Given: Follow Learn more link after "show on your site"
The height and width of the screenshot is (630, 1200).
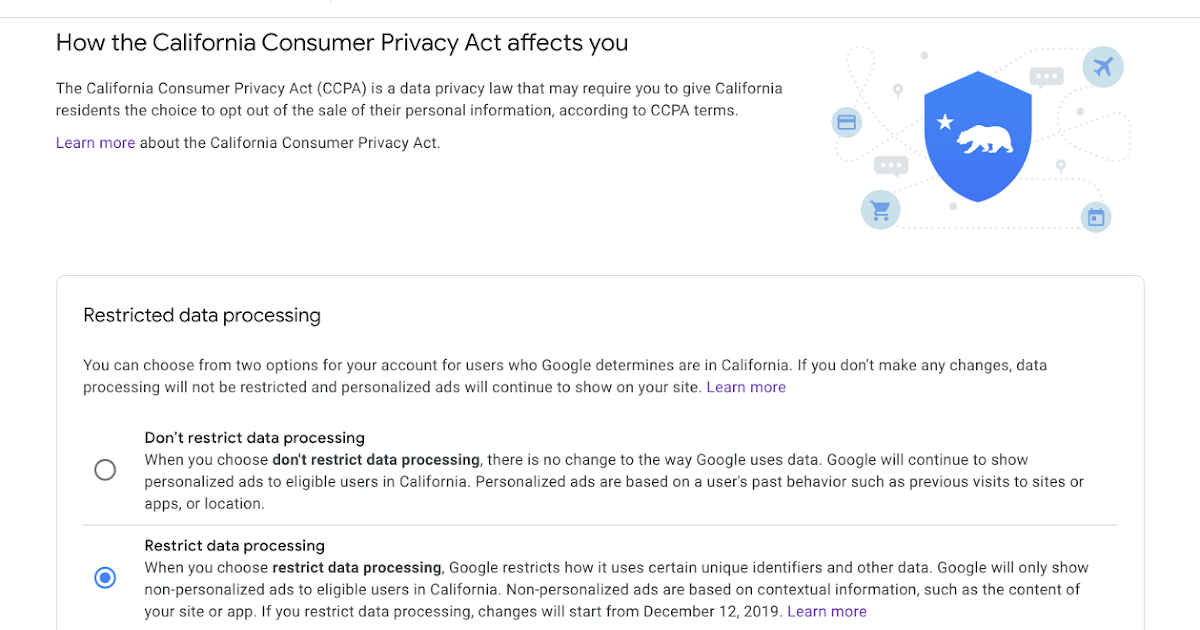Looking at the screenshot, I should [x=746, y=387].
